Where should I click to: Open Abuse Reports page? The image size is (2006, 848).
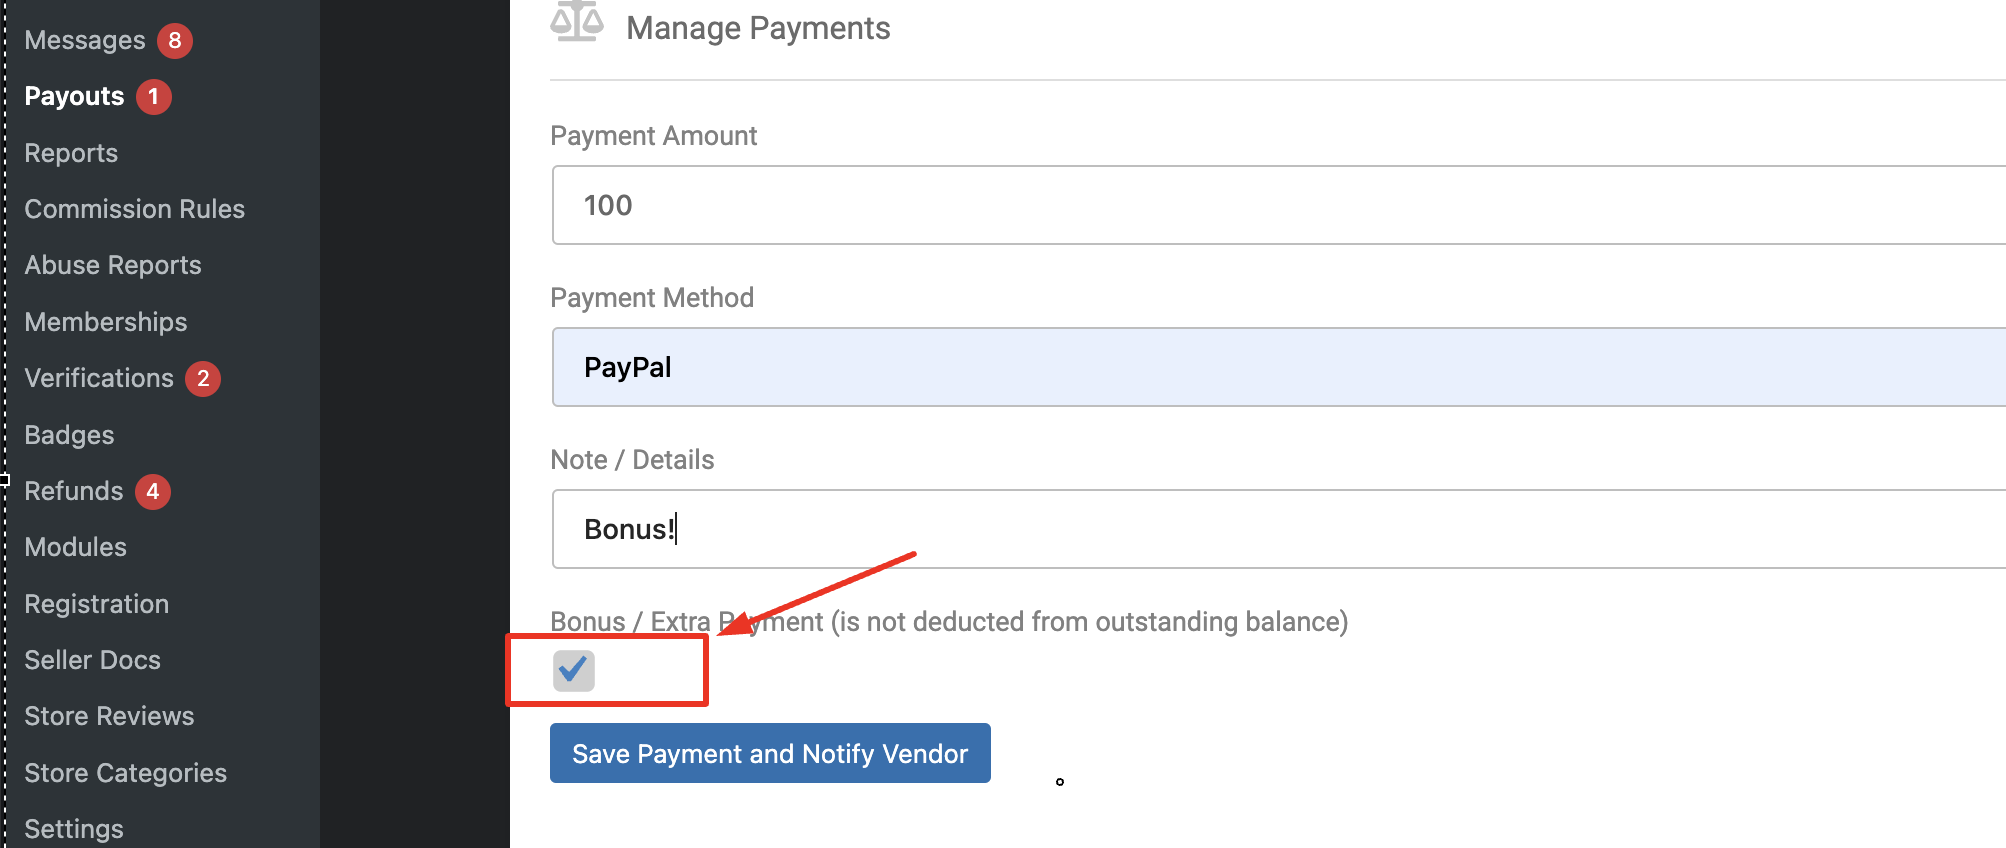113,265
